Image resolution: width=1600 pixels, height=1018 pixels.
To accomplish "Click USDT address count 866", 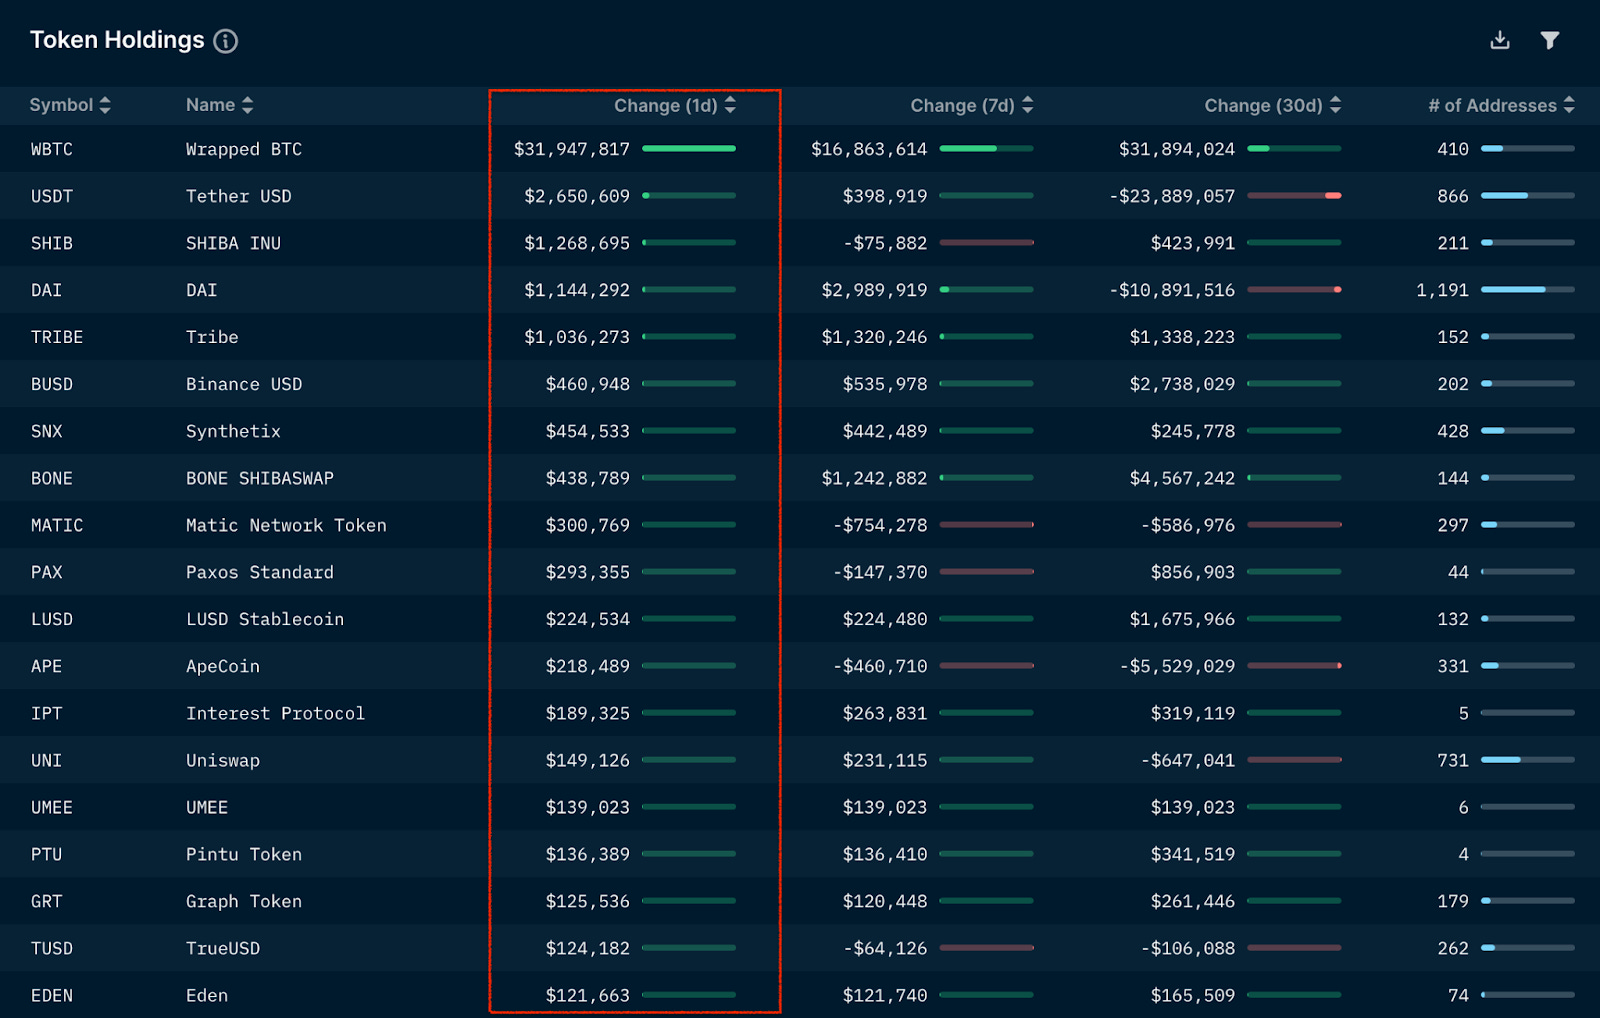I will click(1453, 196).
